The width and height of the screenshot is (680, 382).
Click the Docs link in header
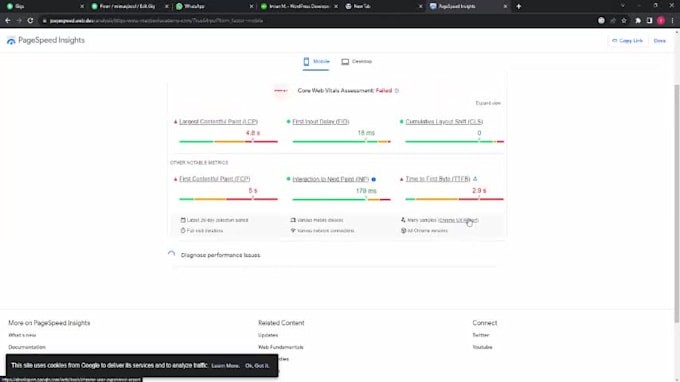tap(660, 41)
